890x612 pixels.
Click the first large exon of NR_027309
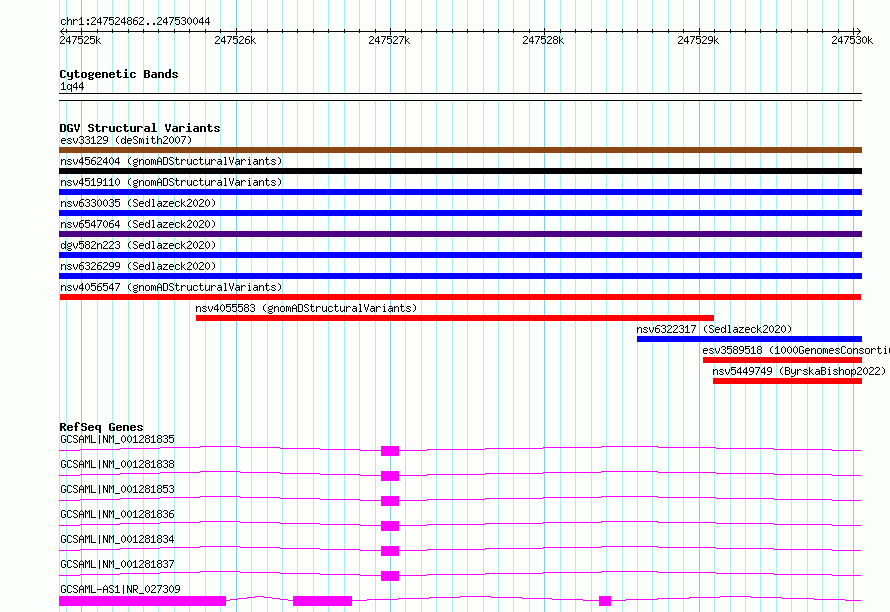[x=142, y=601]
